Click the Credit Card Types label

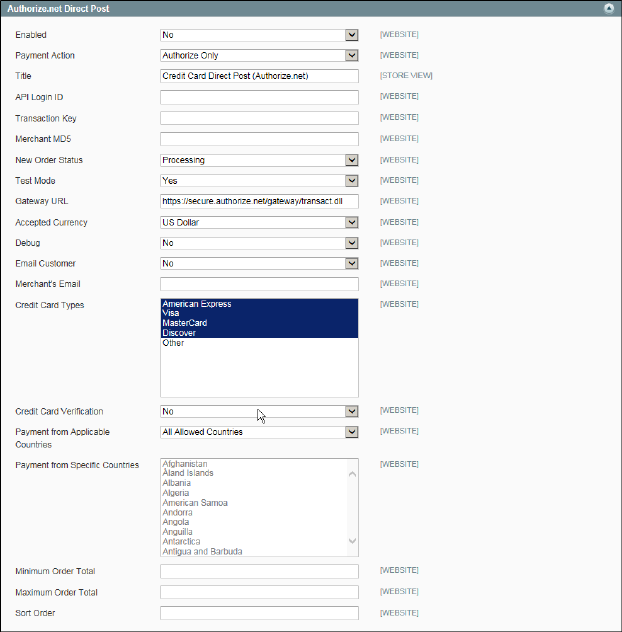pos(50,305)
